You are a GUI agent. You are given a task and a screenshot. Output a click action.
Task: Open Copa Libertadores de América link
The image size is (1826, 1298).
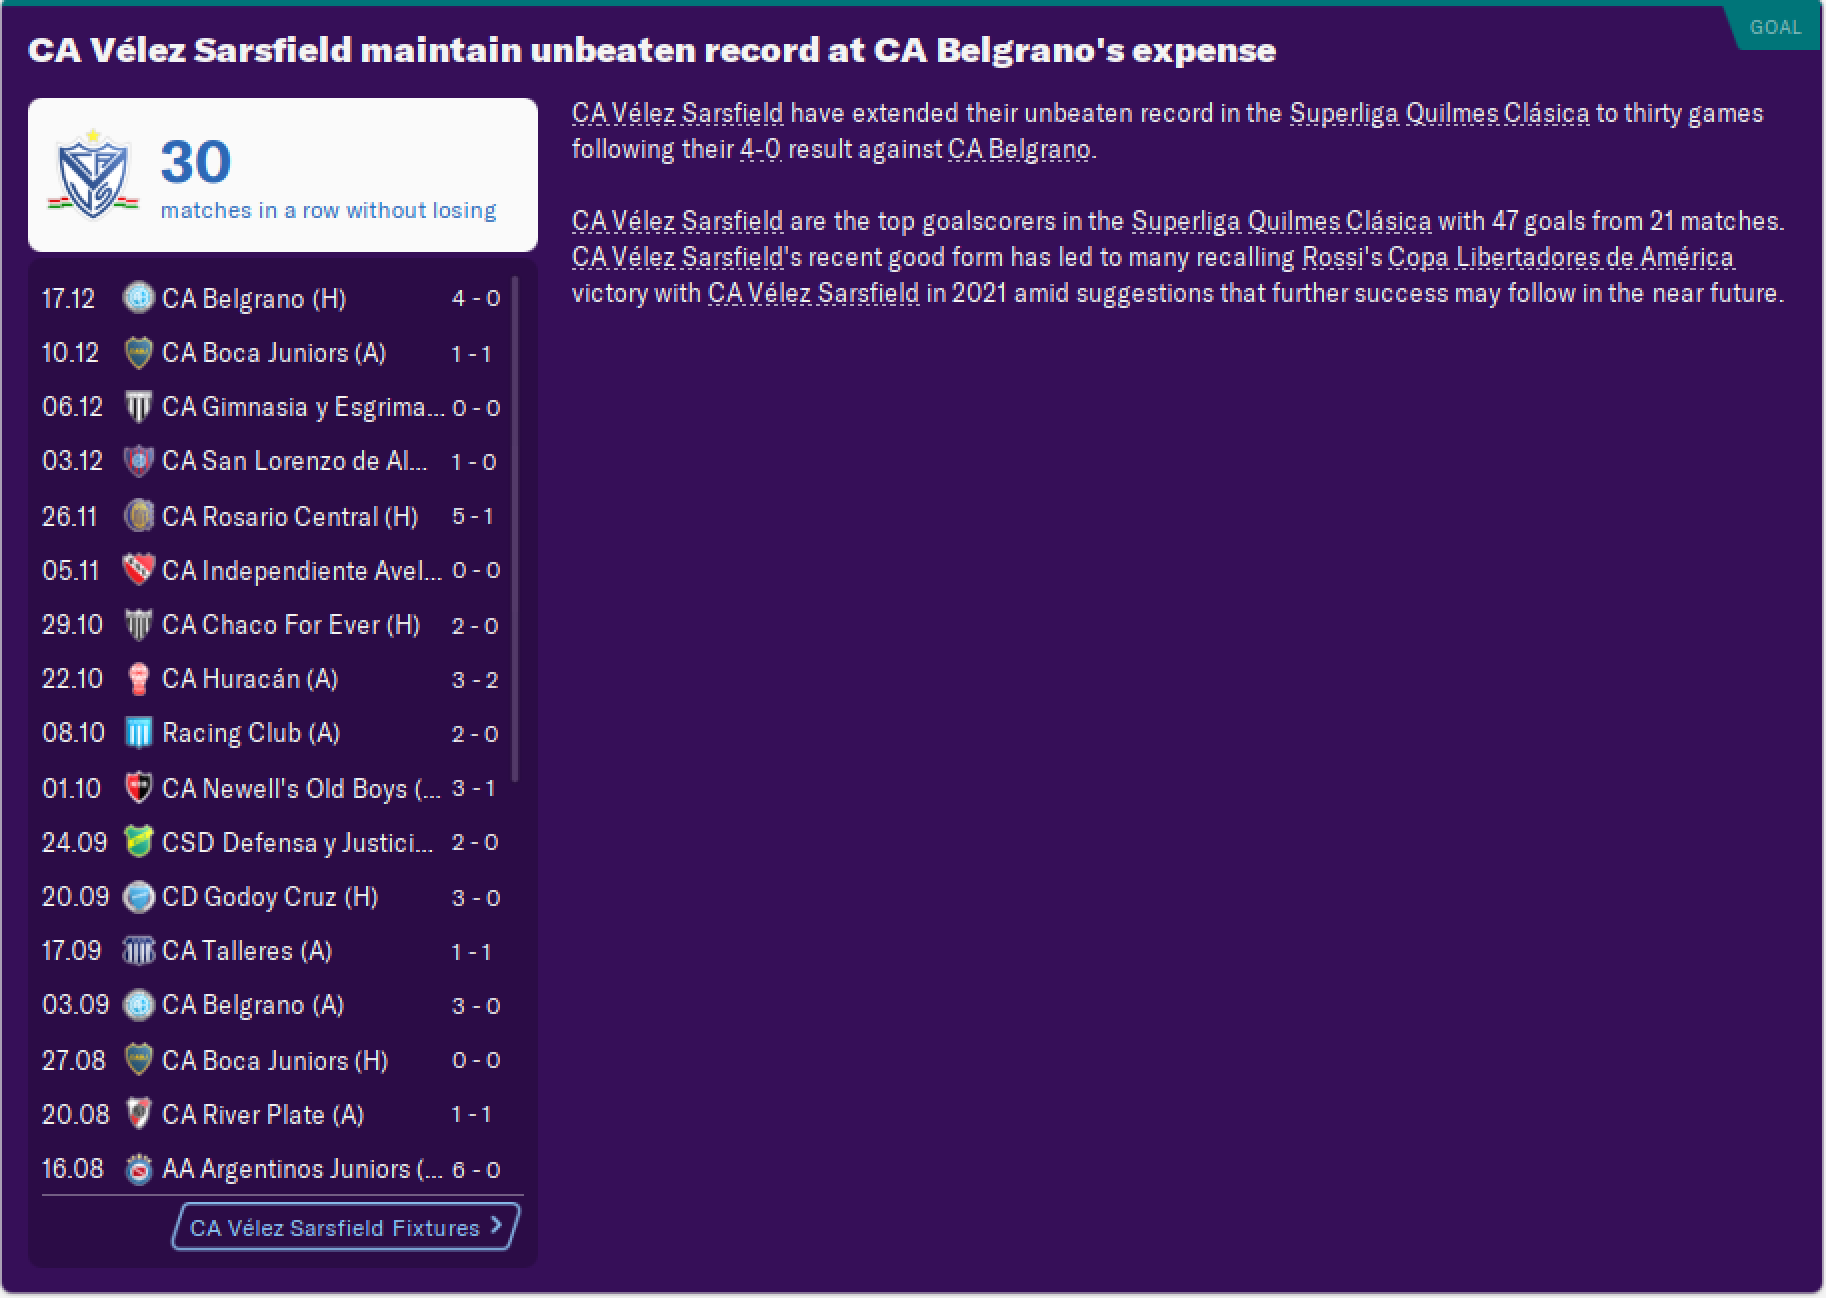(1561, 257)
